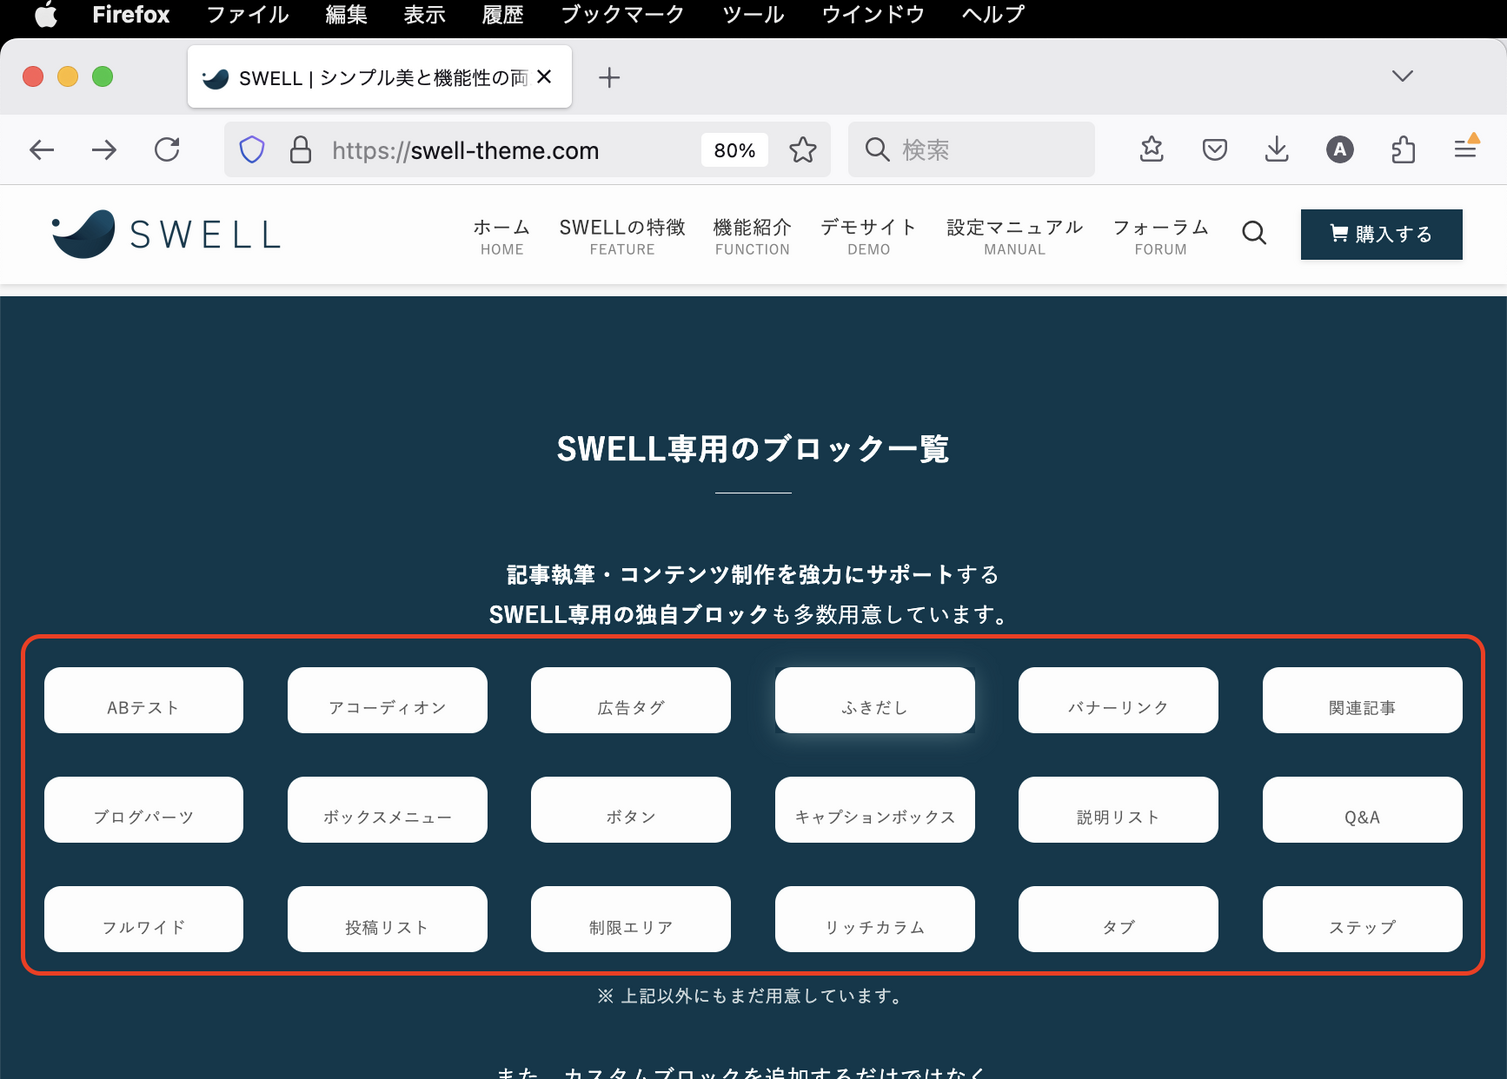The image size is (1507, 1079).
Task: Open the 履歴 menu
Action: coord(502,15)
